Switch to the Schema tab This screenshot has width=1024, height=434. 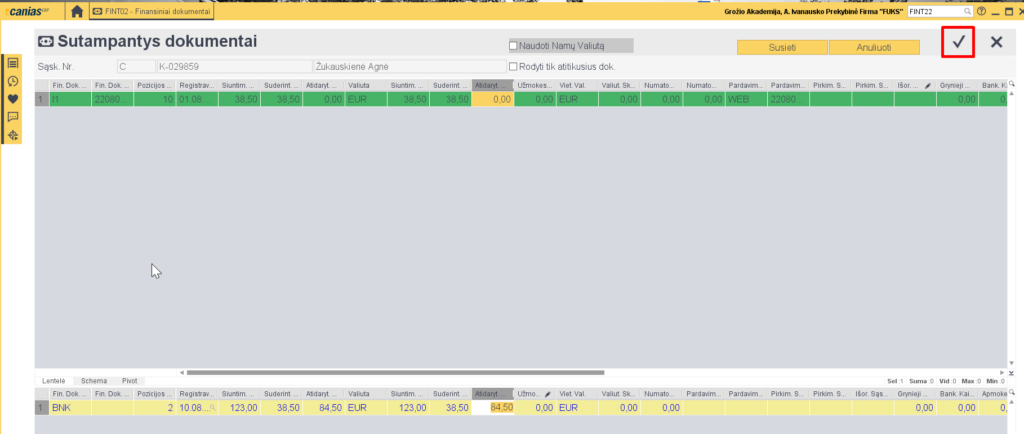94,381
